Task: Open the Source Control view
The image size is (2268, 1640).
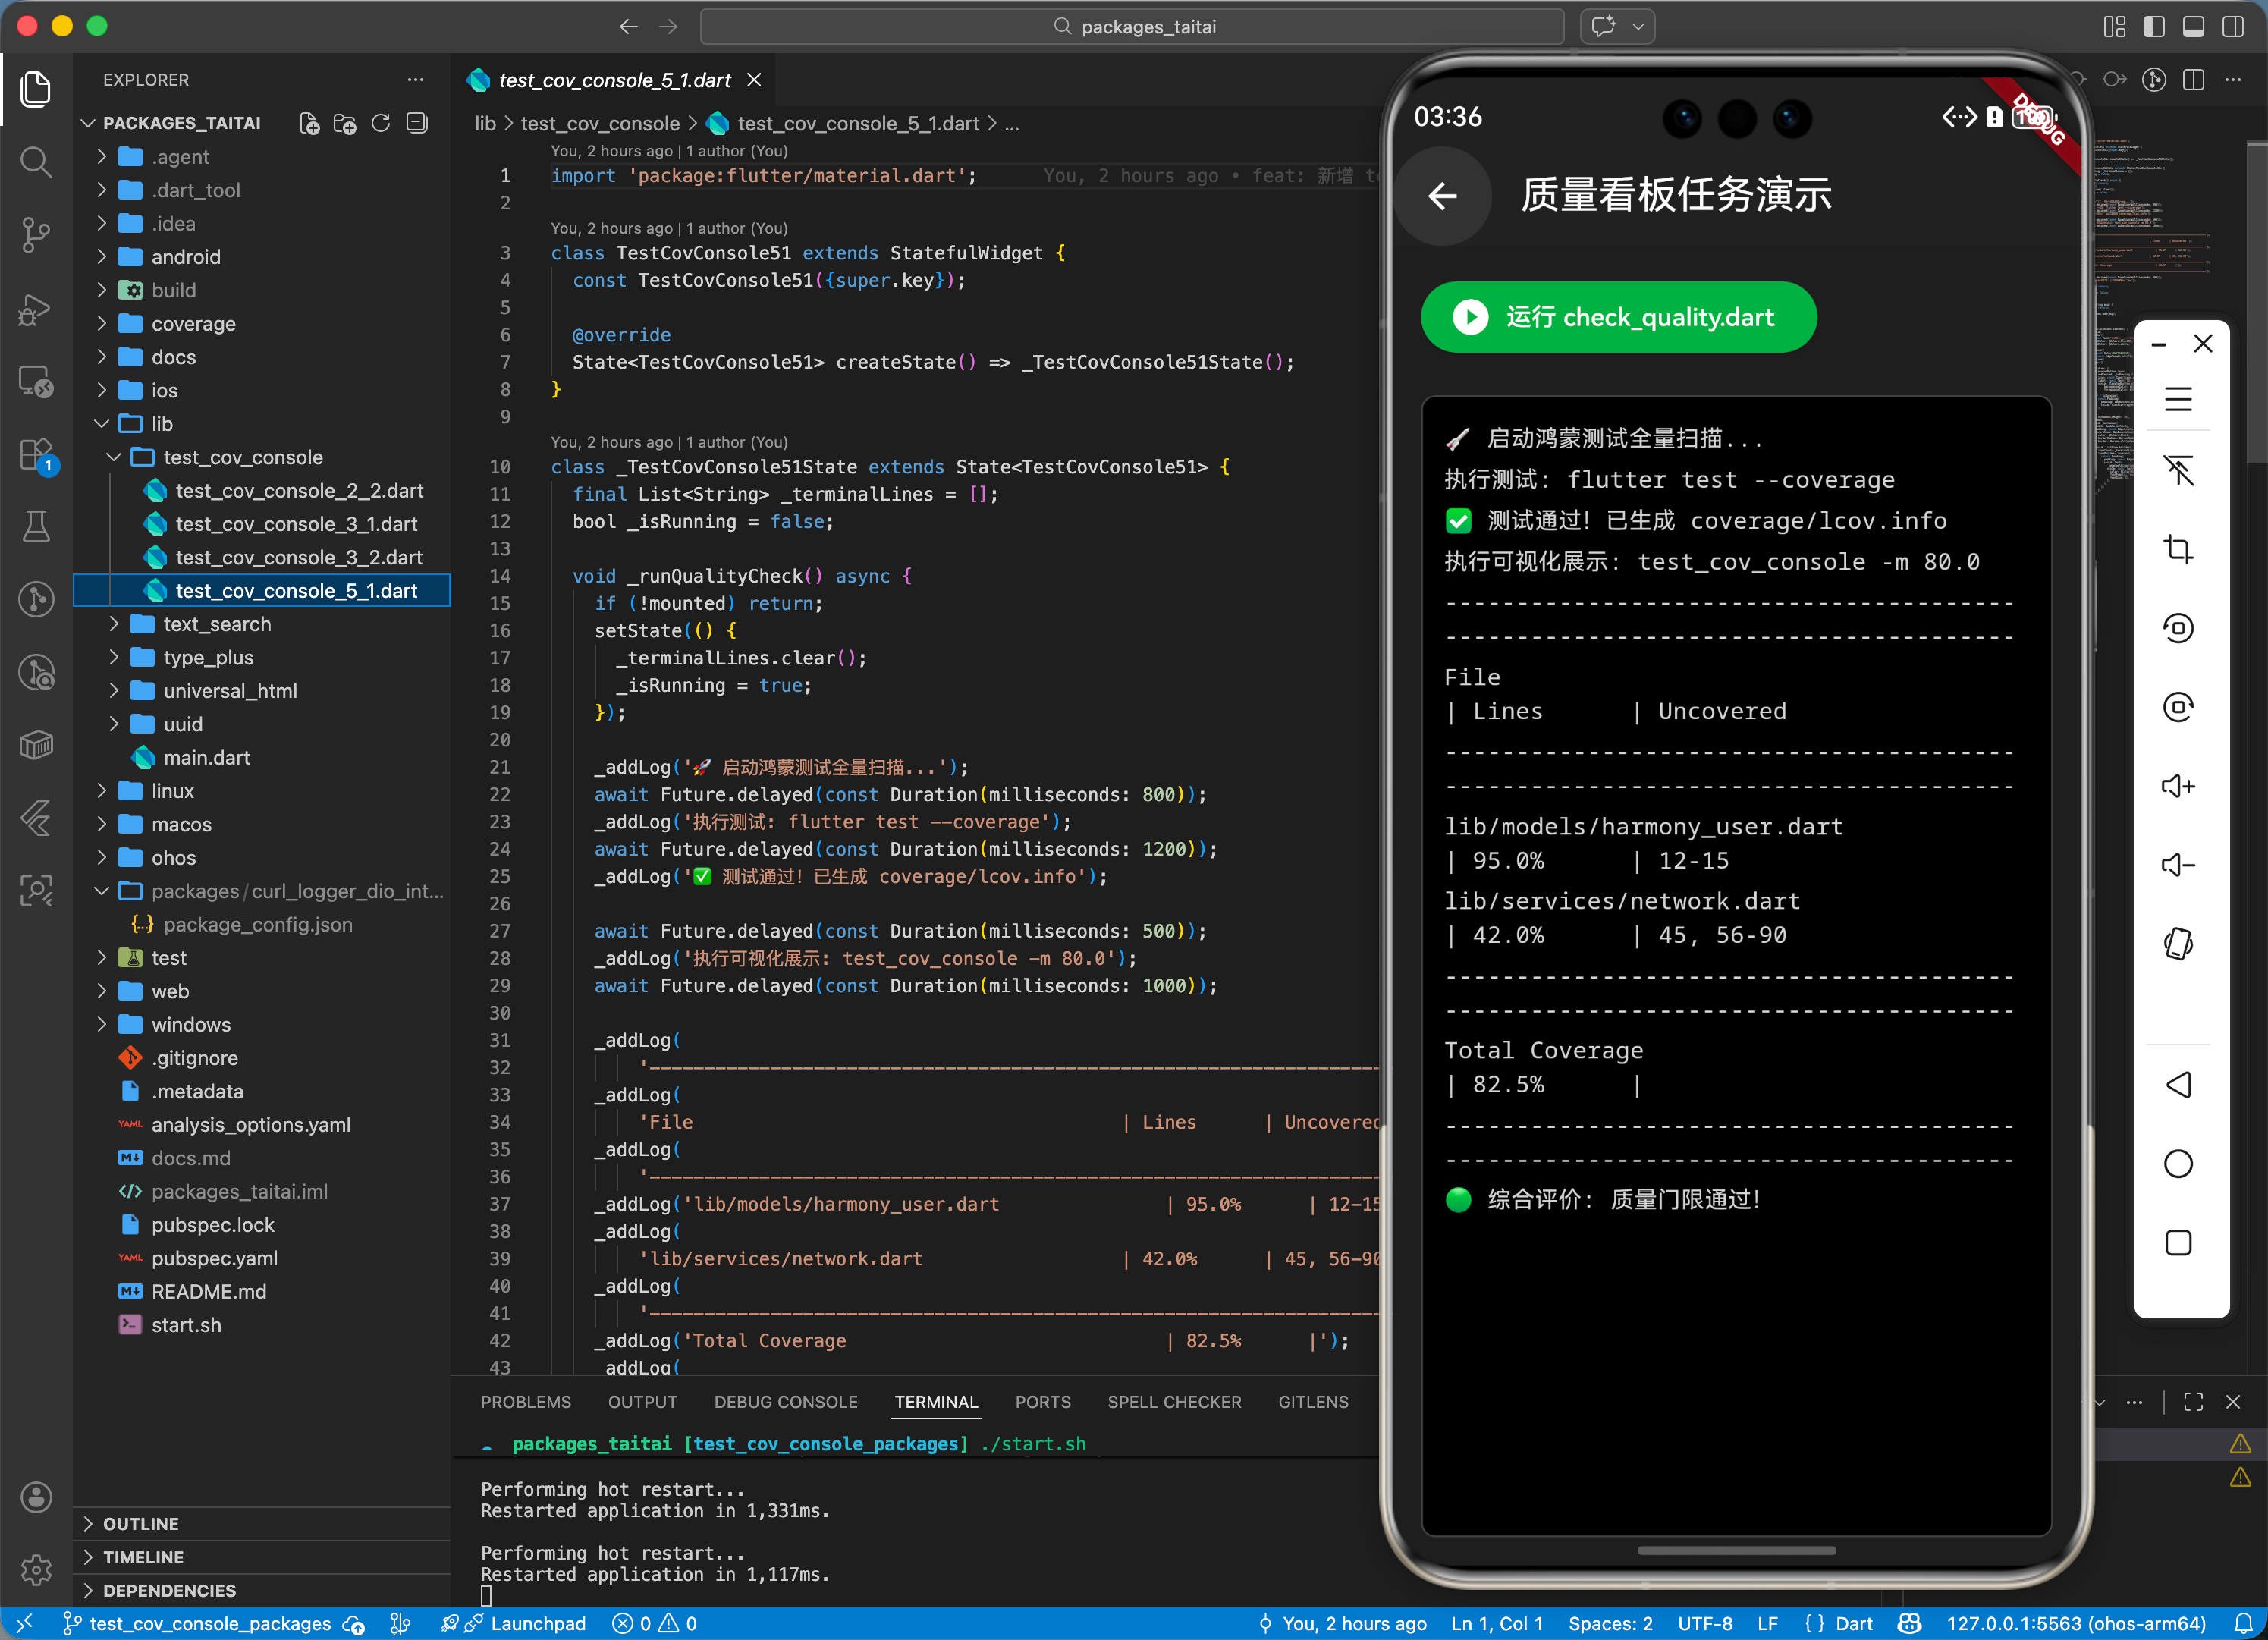Action: pyautogui.click(x=36, y=235)
